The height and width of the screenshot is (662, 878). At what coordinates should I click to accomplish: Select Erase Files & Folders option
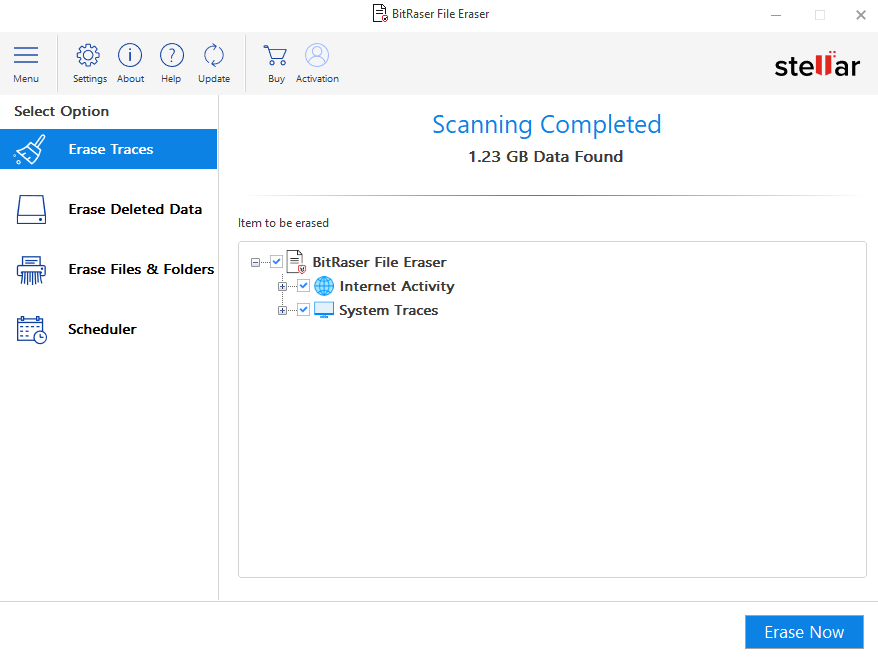[x=109, y=269]
